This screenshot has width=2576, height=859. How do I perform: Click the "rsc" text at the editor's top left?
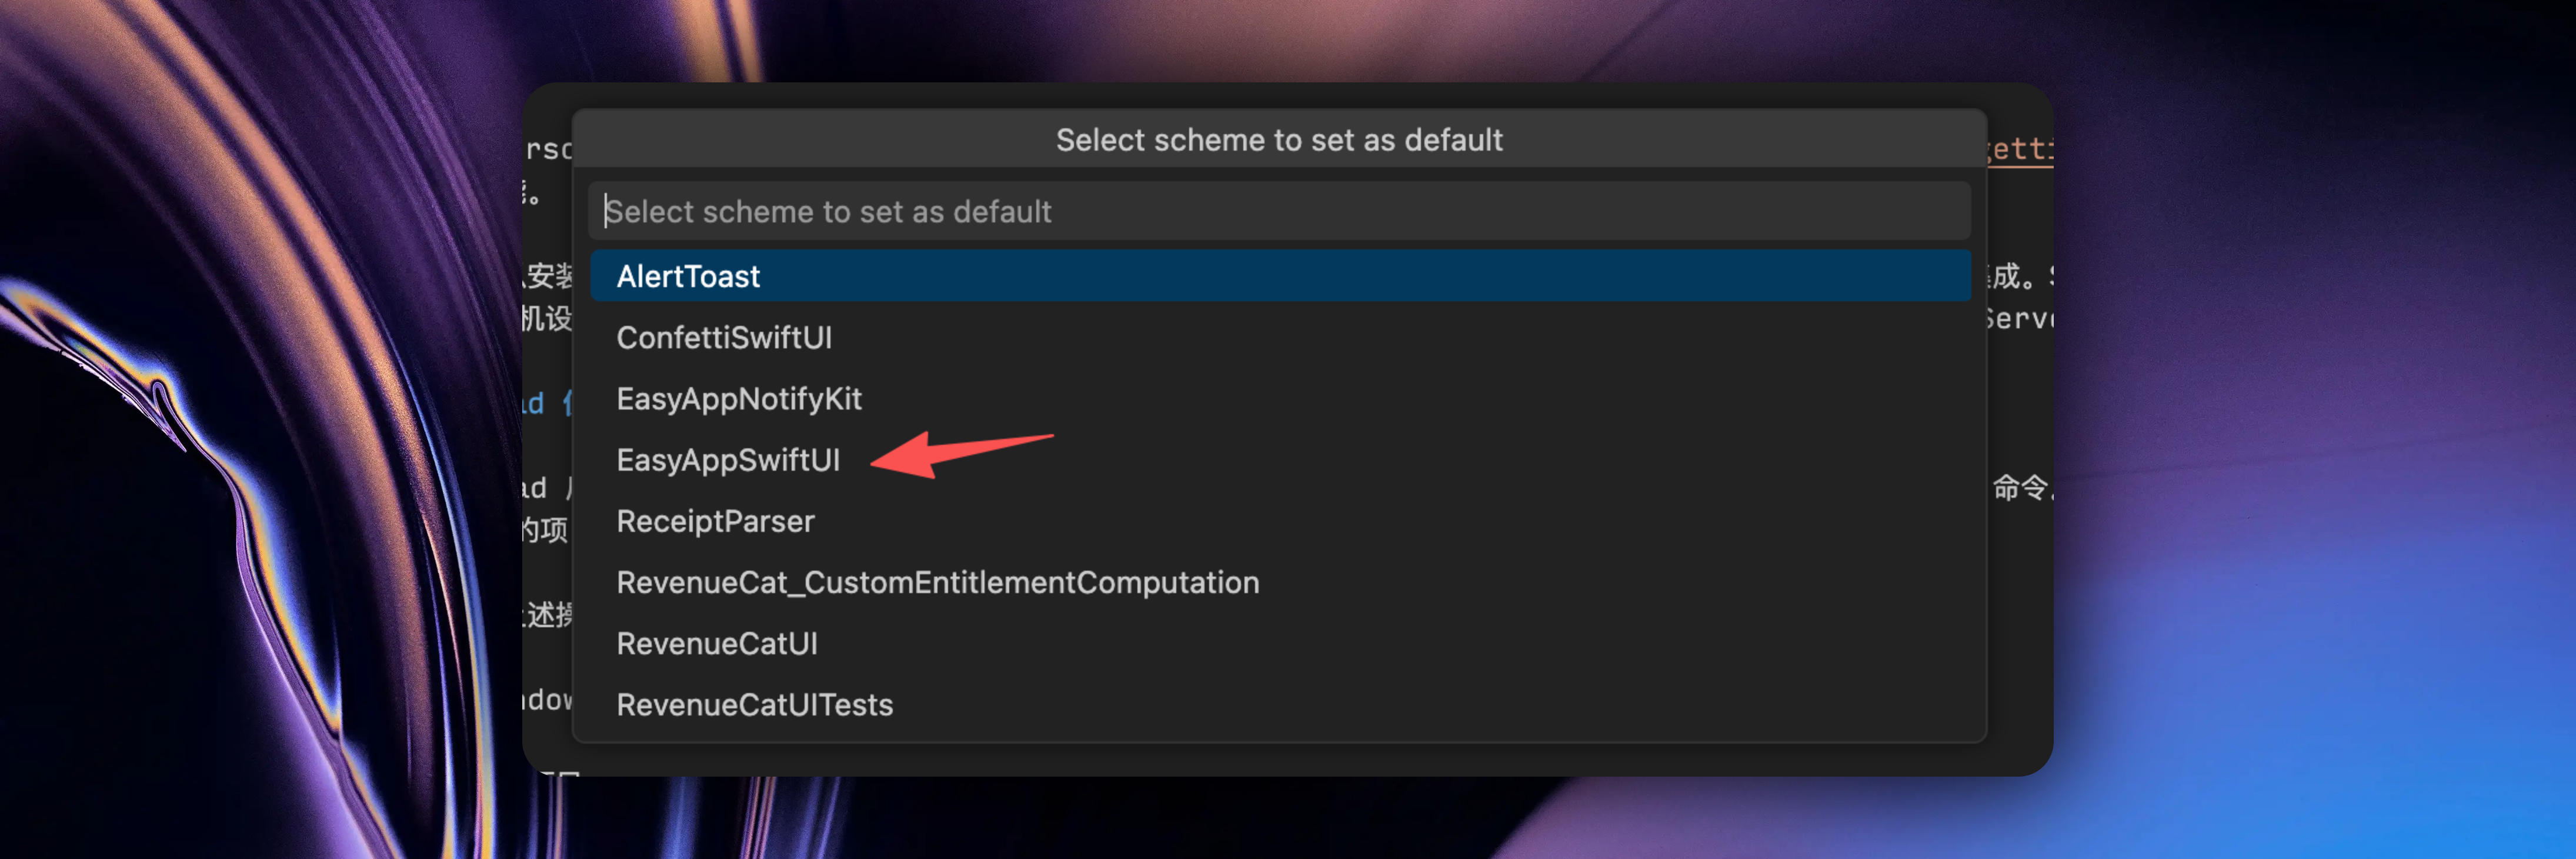pyautogui.click(x=549, y=150)
